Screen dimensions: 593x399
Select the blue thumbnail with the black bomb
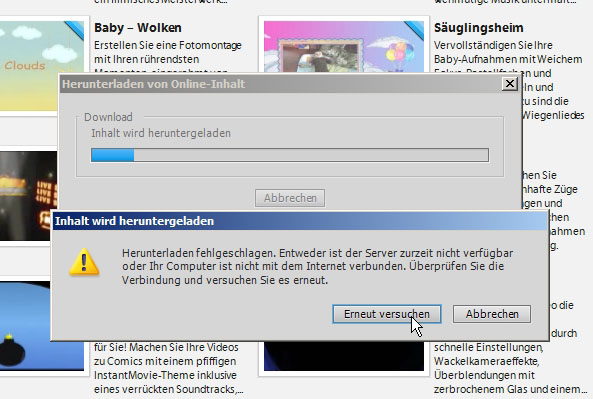[x=25, y=325]
